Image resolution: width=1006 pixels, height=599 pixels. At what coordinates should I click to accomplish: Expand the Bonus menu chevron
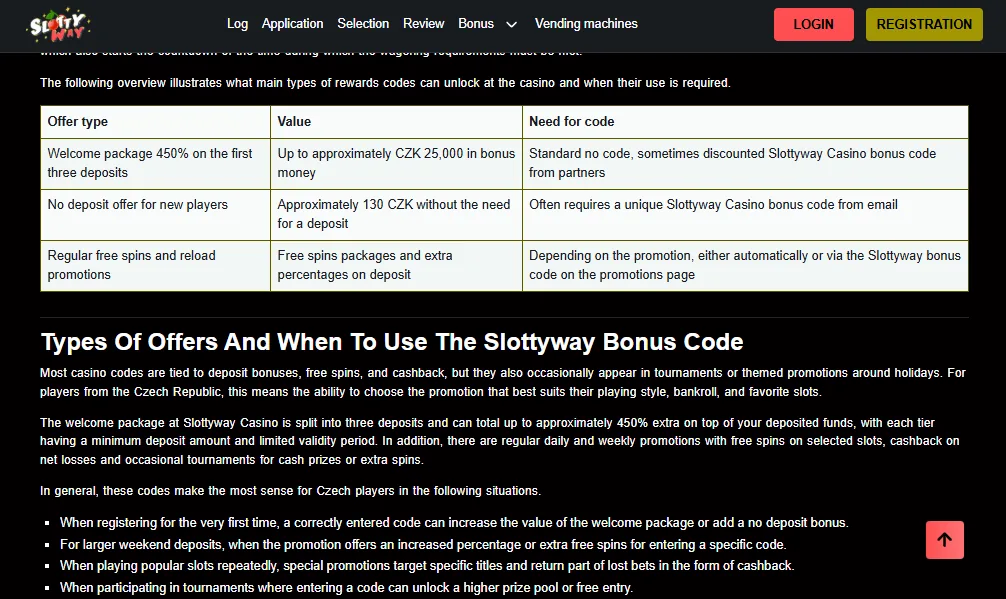[x=511, y=24]
